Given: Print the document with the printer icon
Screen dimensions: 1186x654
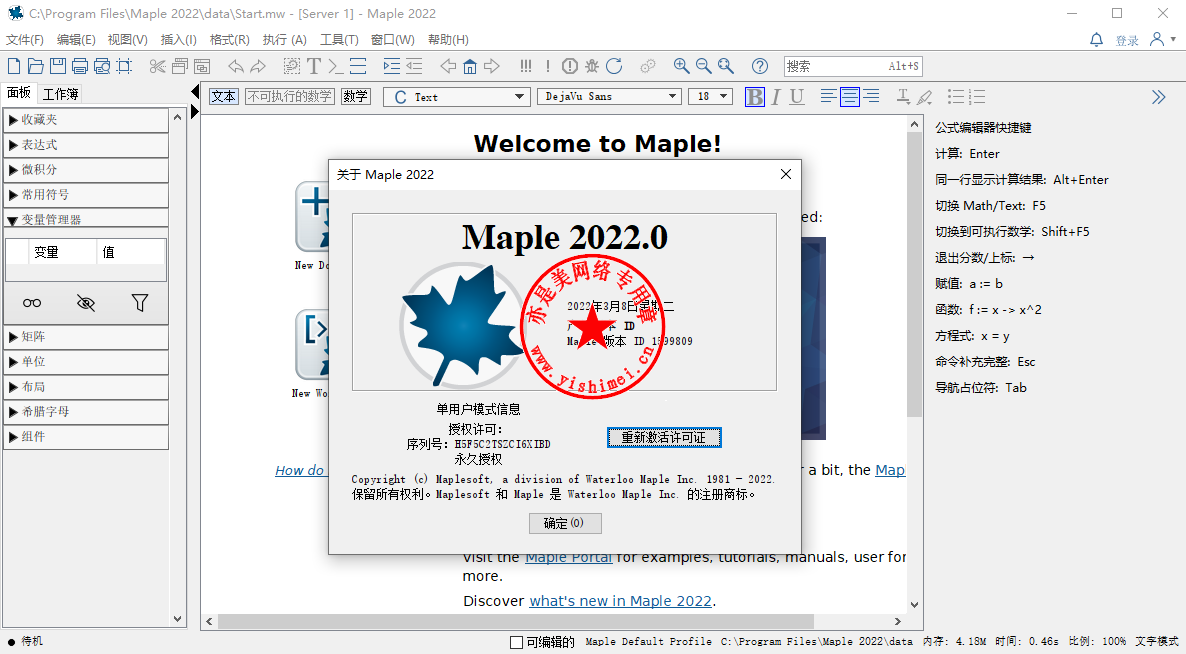Looking at the screenshot, I should 79,67.
